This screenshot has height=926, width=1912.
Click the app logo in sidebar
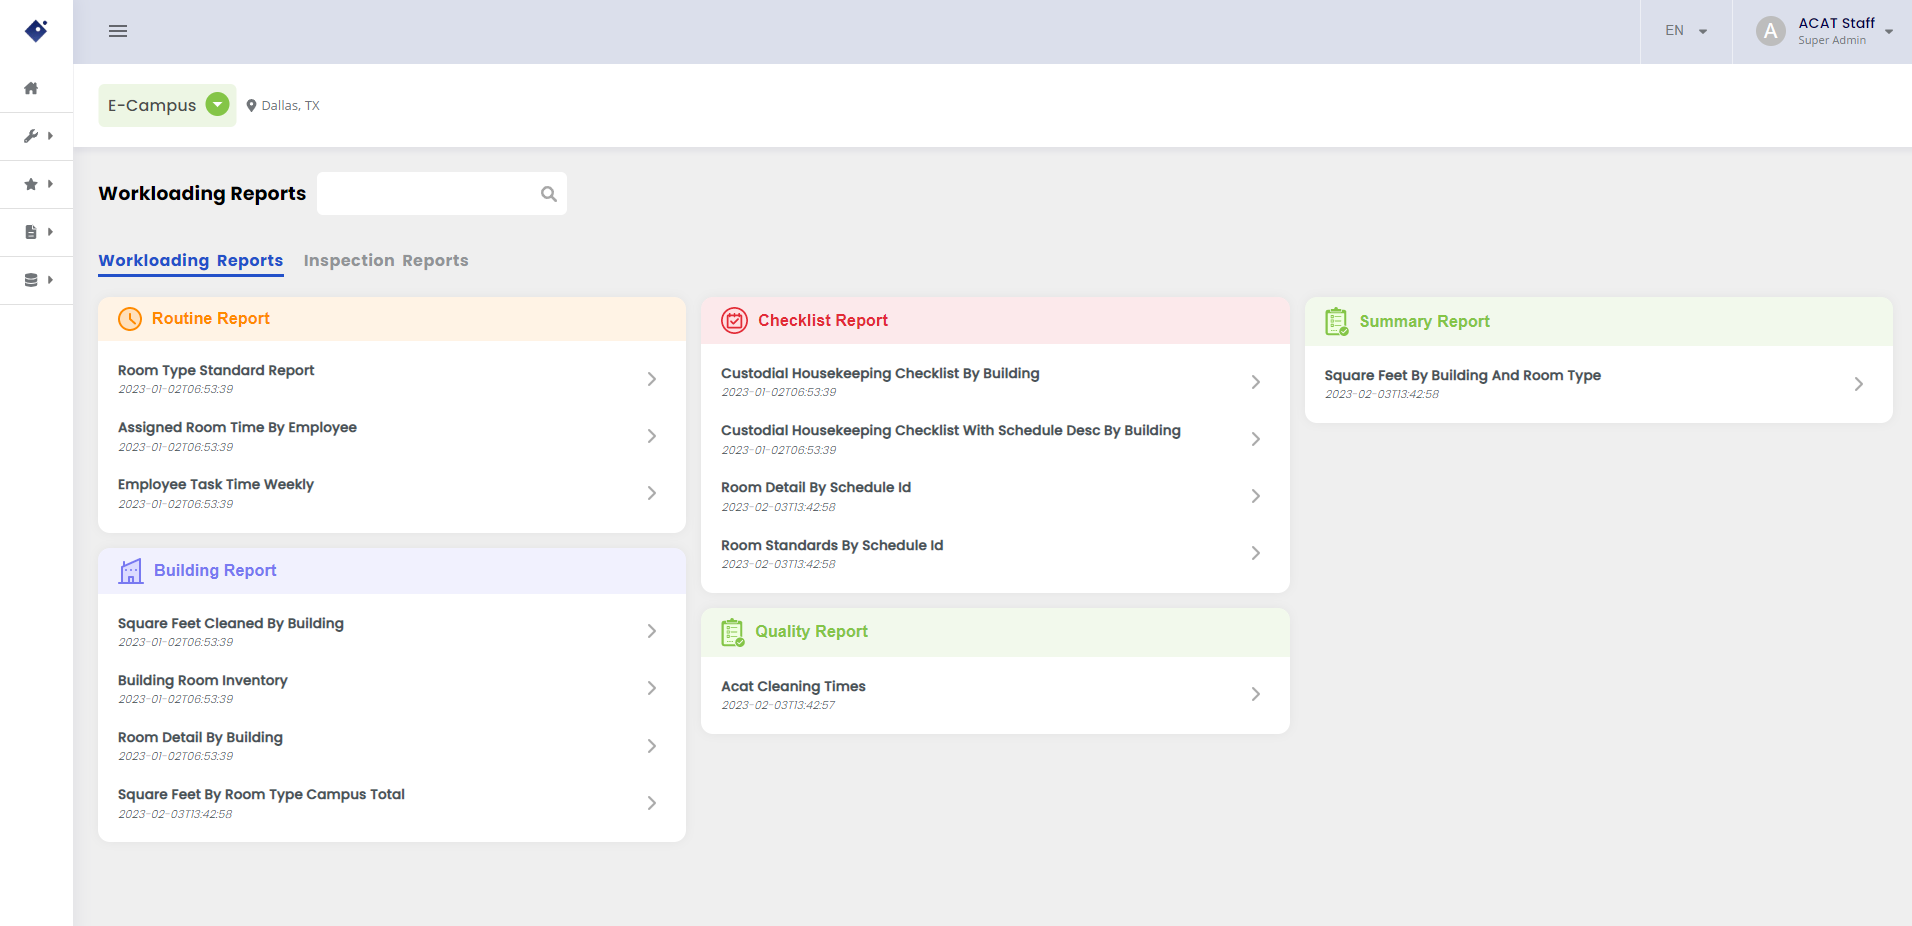point(36,31)
